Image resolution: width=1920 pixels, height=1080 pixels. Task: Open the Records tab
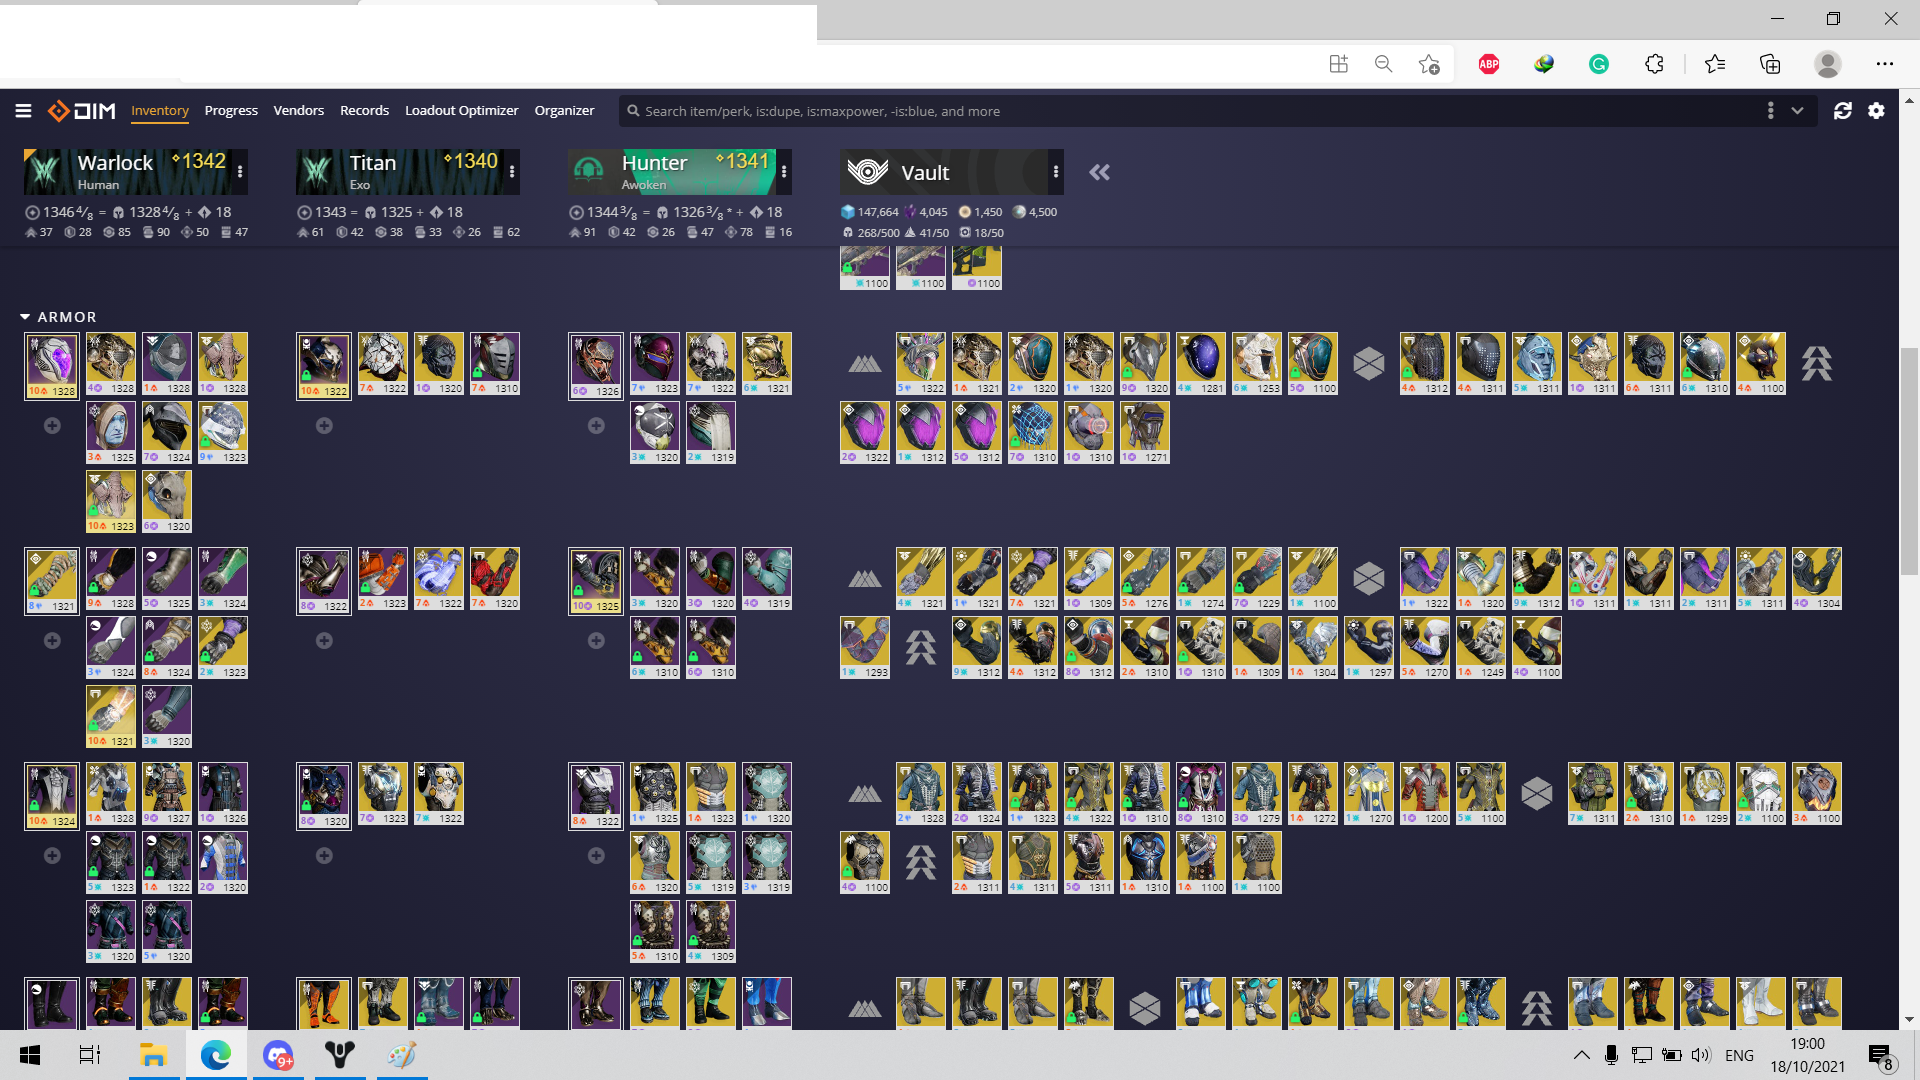[x=364, y=111]
